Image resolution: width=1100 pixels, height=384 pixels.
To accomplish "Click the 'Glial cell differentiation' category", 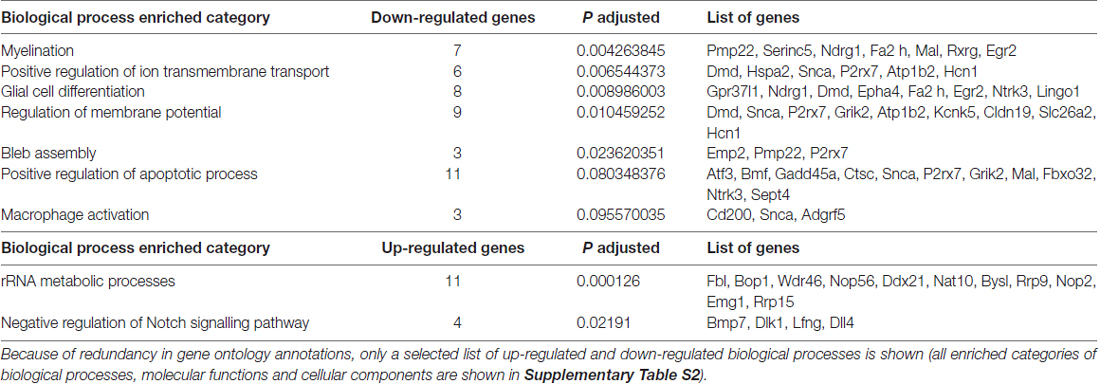I will click(x=74, y=91).
